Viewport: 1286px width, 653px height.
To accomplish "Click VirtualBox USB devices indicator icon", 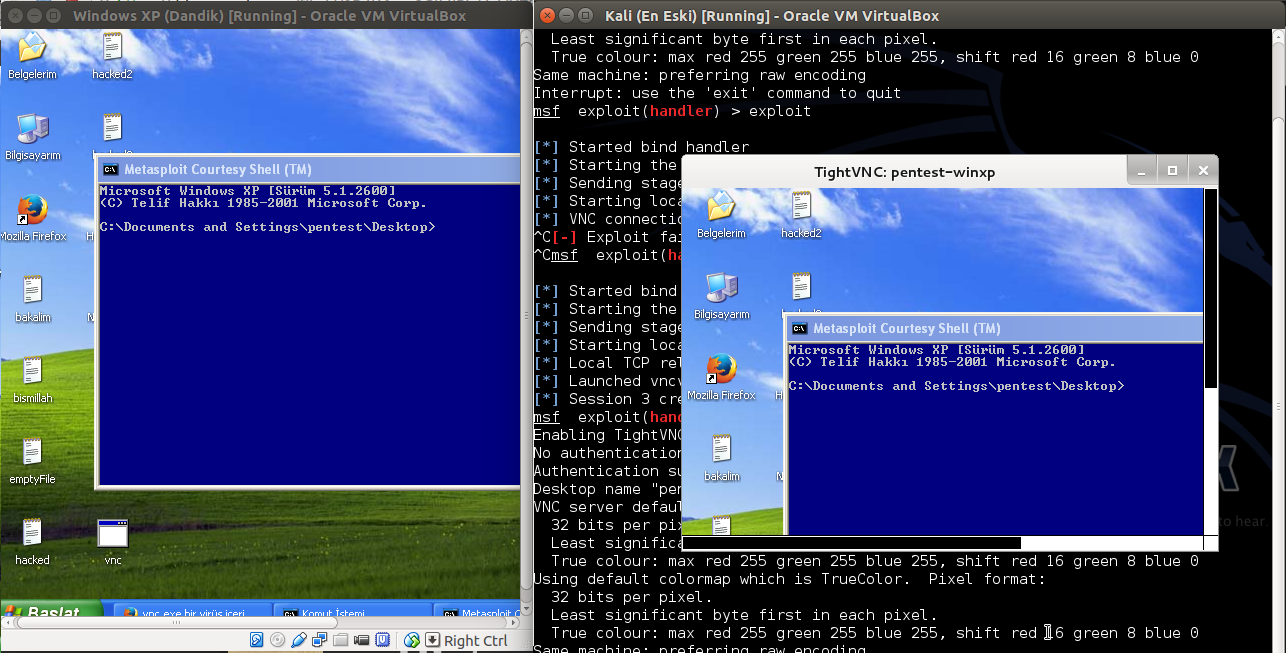I will [x=299, y=640].
